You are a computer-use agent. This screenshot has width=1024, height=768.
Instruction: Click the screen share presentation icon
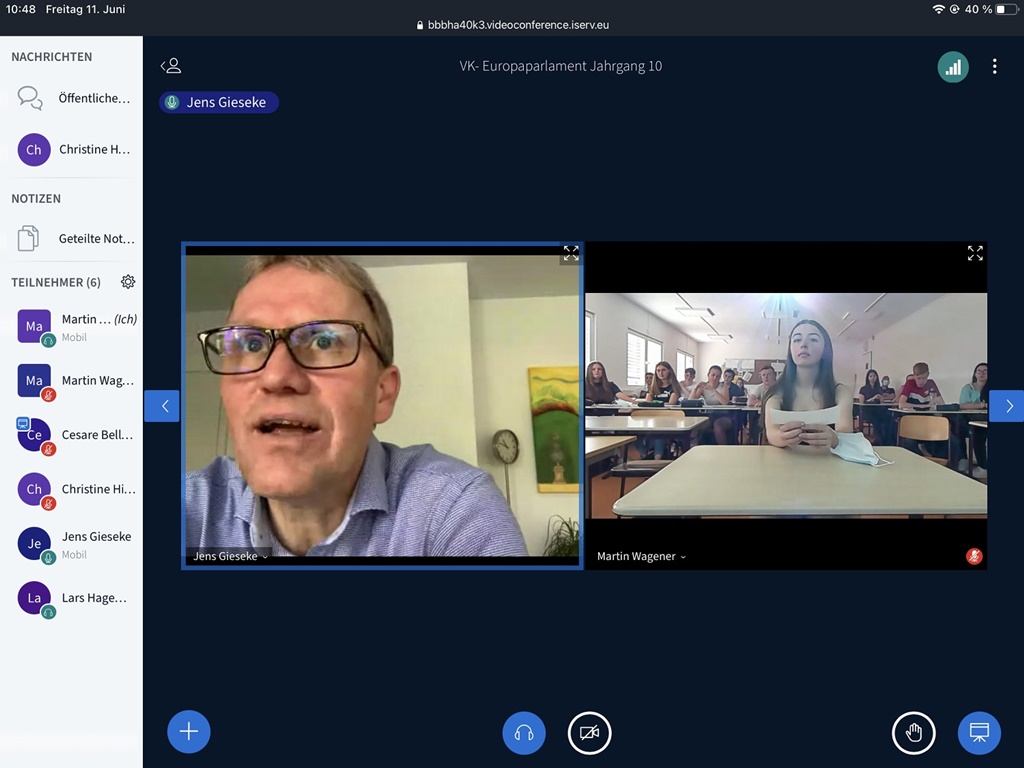click(979, 733)
